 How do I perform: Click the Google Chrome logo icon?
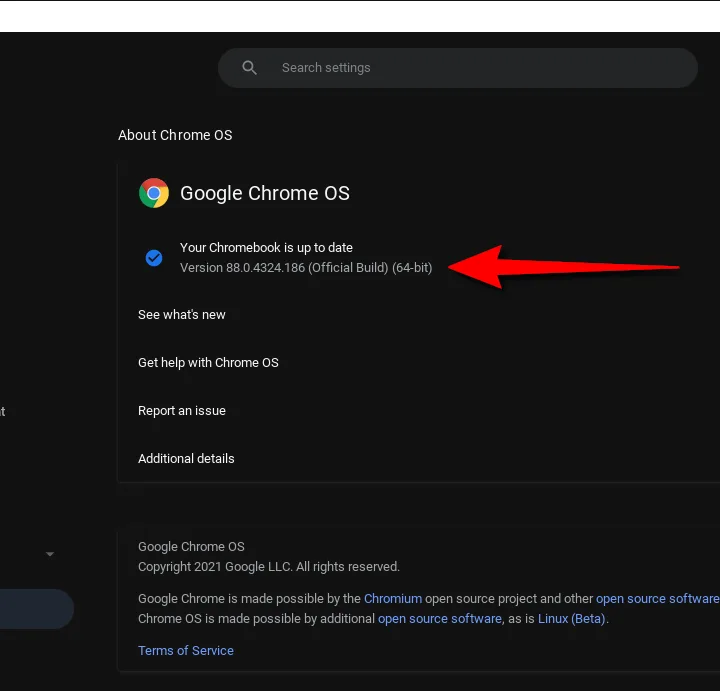coord(154,193)
